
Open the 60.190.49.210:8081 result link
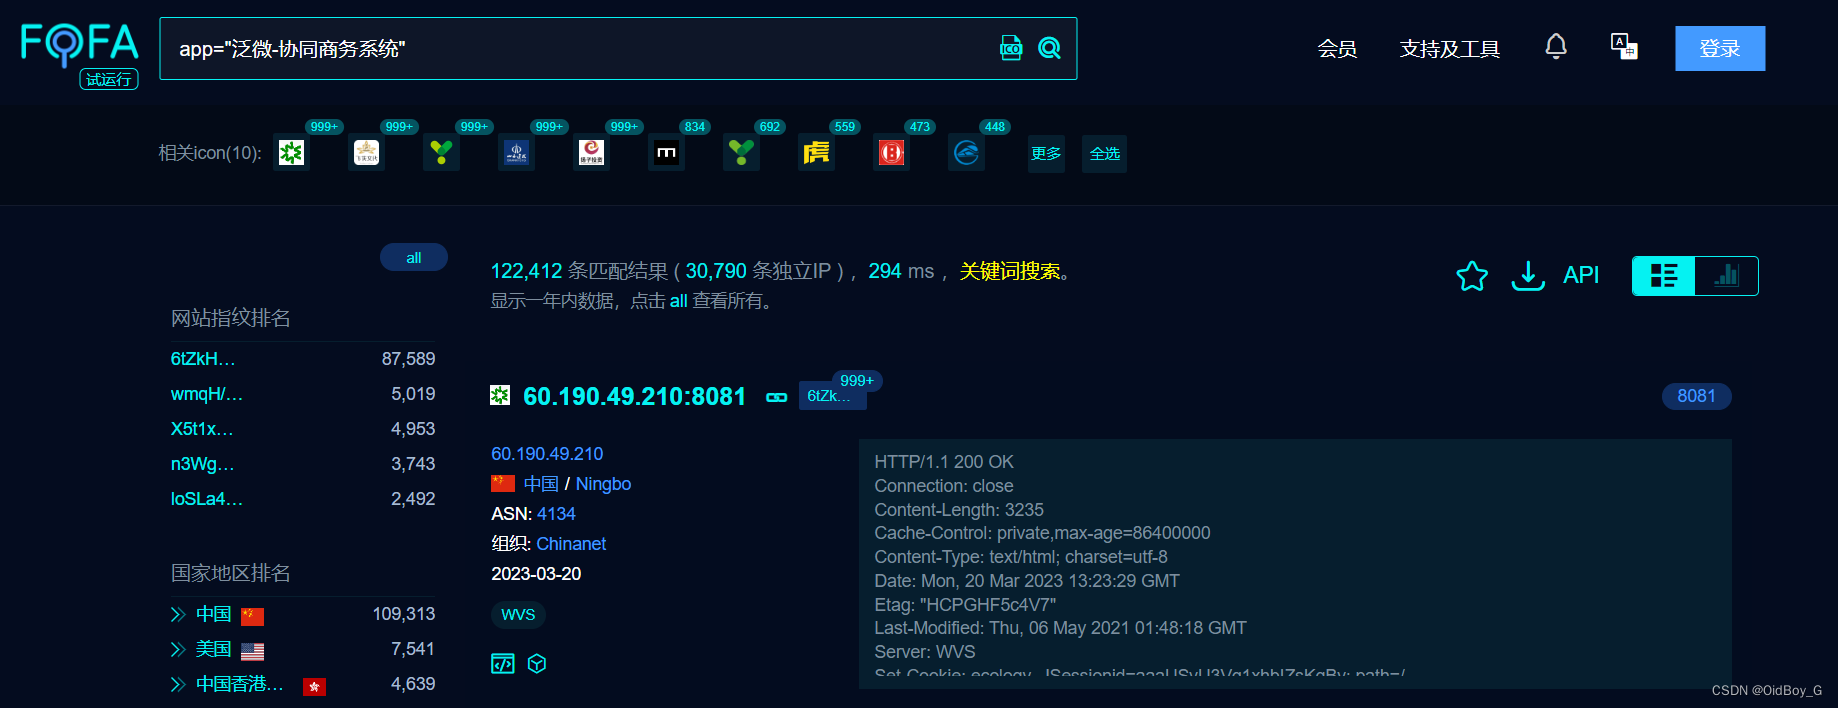point(635,397)
